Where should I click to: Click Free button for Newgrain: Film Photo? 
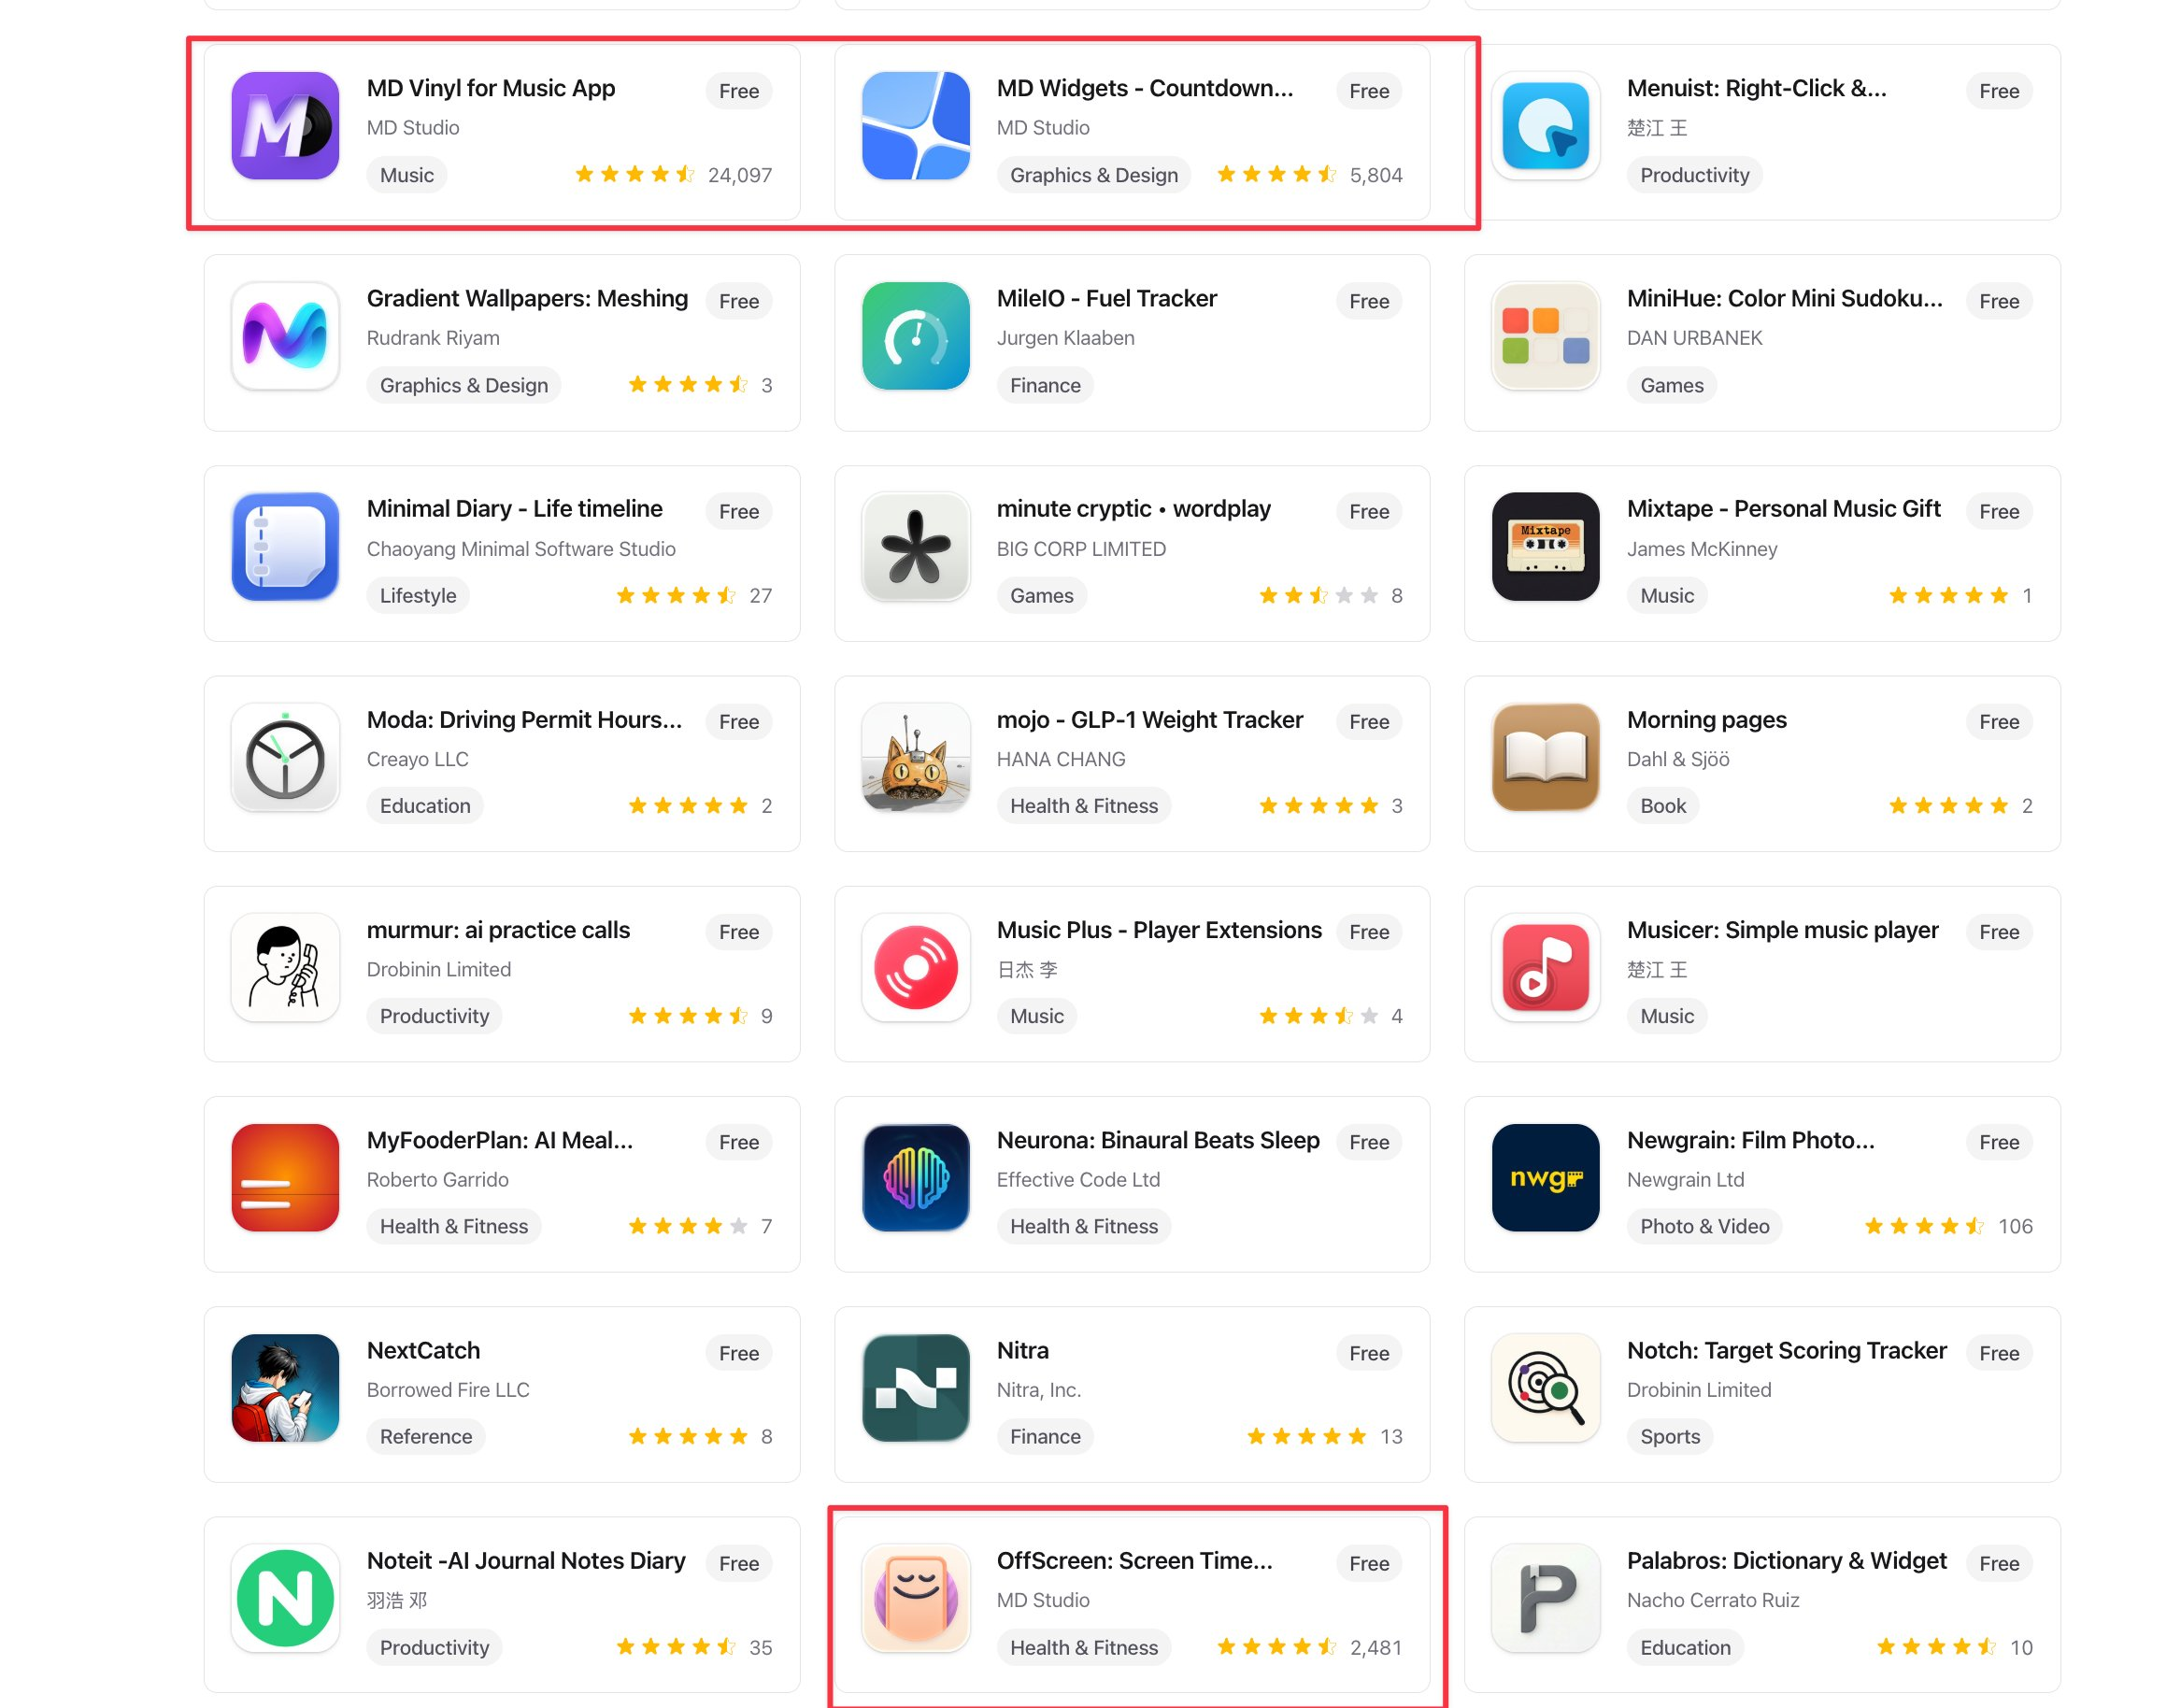pos(1999,1142)
